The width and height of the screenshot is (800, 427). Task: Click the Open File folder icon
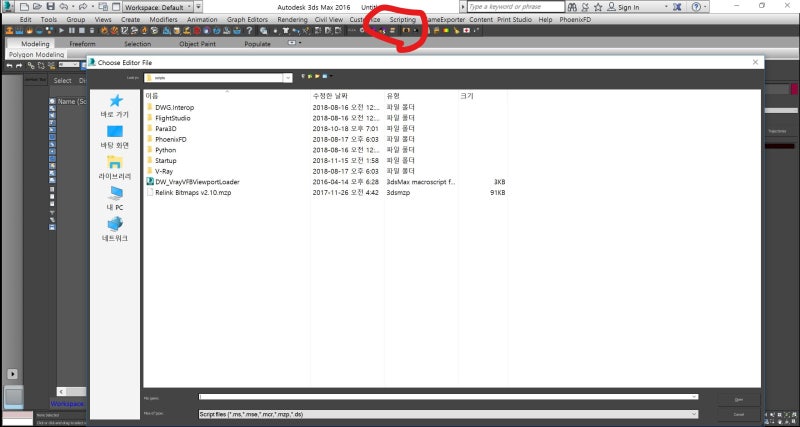pyautogui.click(x=37, y=7)
